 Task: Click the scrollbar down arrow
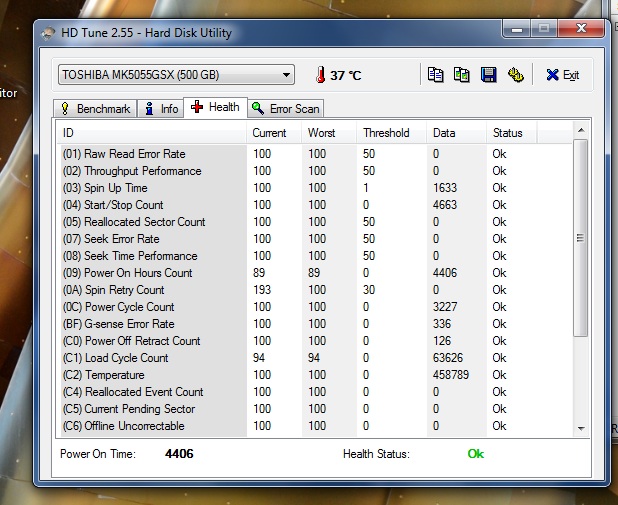coord(581,428)
